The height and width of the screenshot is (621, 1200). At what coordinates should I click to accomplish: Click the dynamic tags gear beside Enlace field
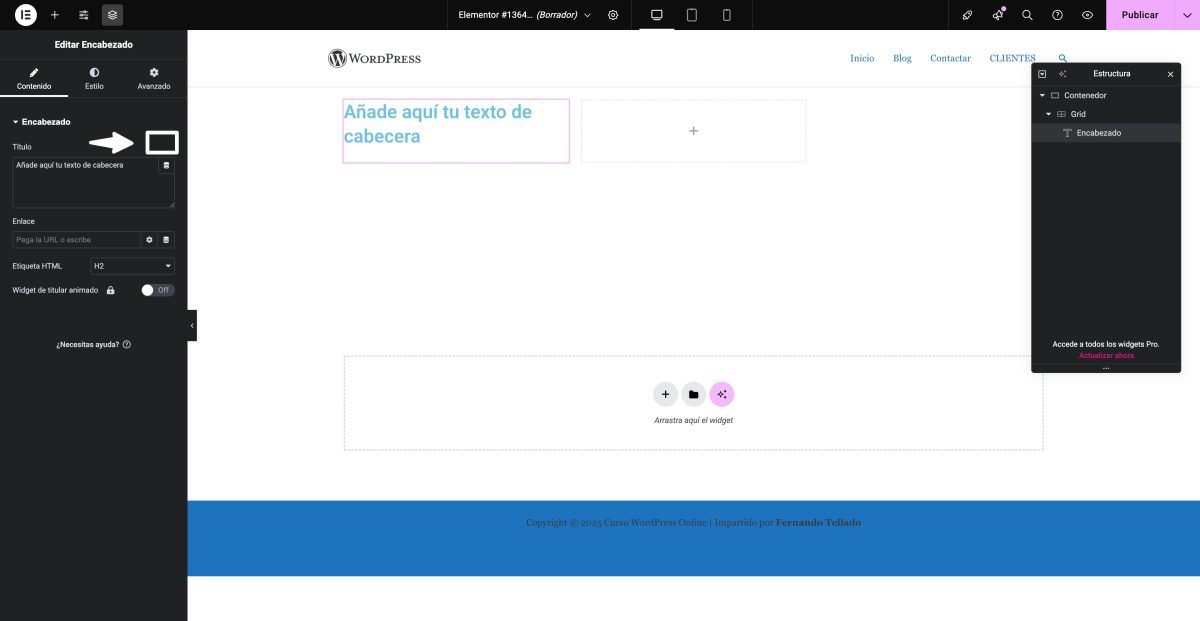149,240
